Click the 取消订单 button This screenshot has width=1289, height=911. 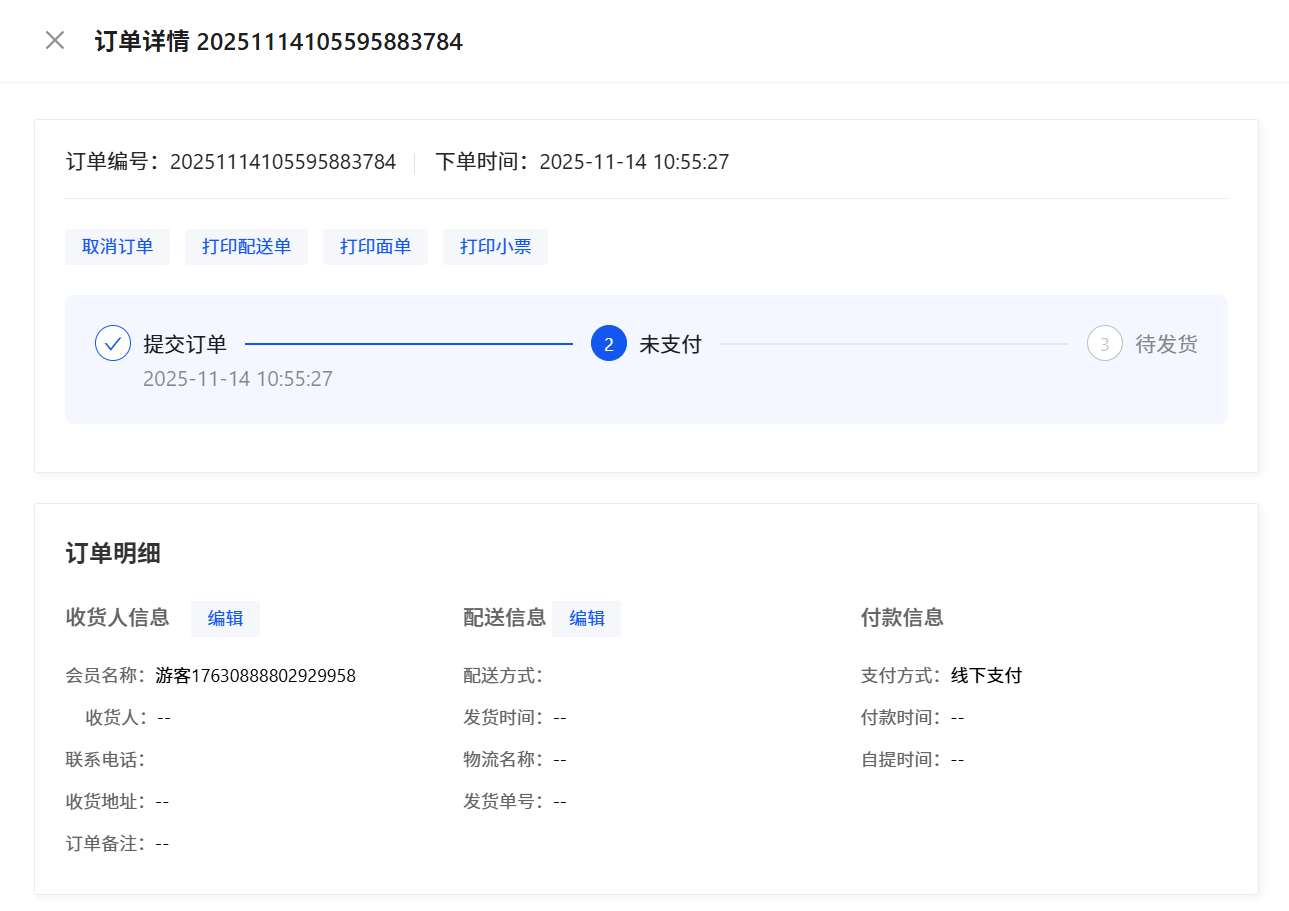tap(117, 247)
